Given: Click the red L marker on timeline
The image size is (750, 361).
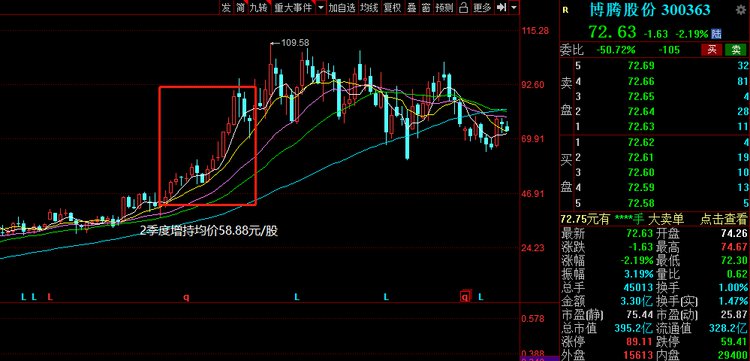Looking at the screenshot, I should coord(50,297).
